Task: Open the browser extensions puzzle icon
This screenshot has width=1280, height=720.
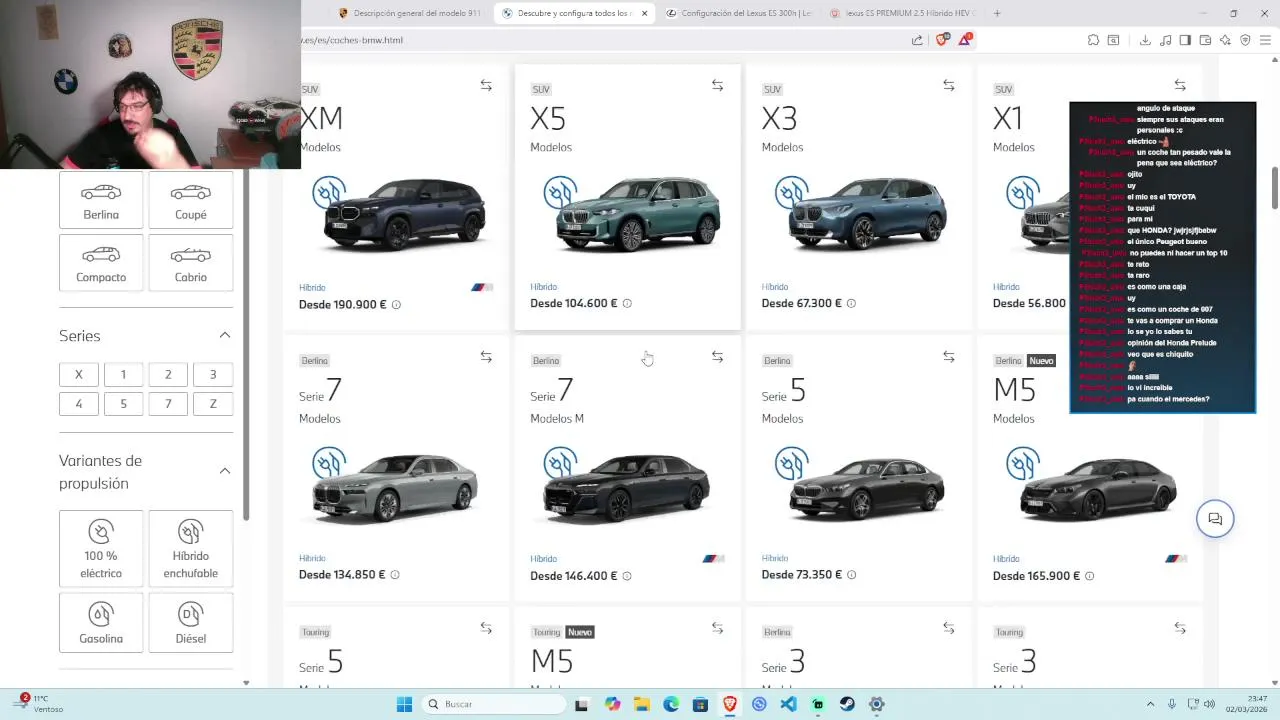Action: click(x=1093, y=40)
